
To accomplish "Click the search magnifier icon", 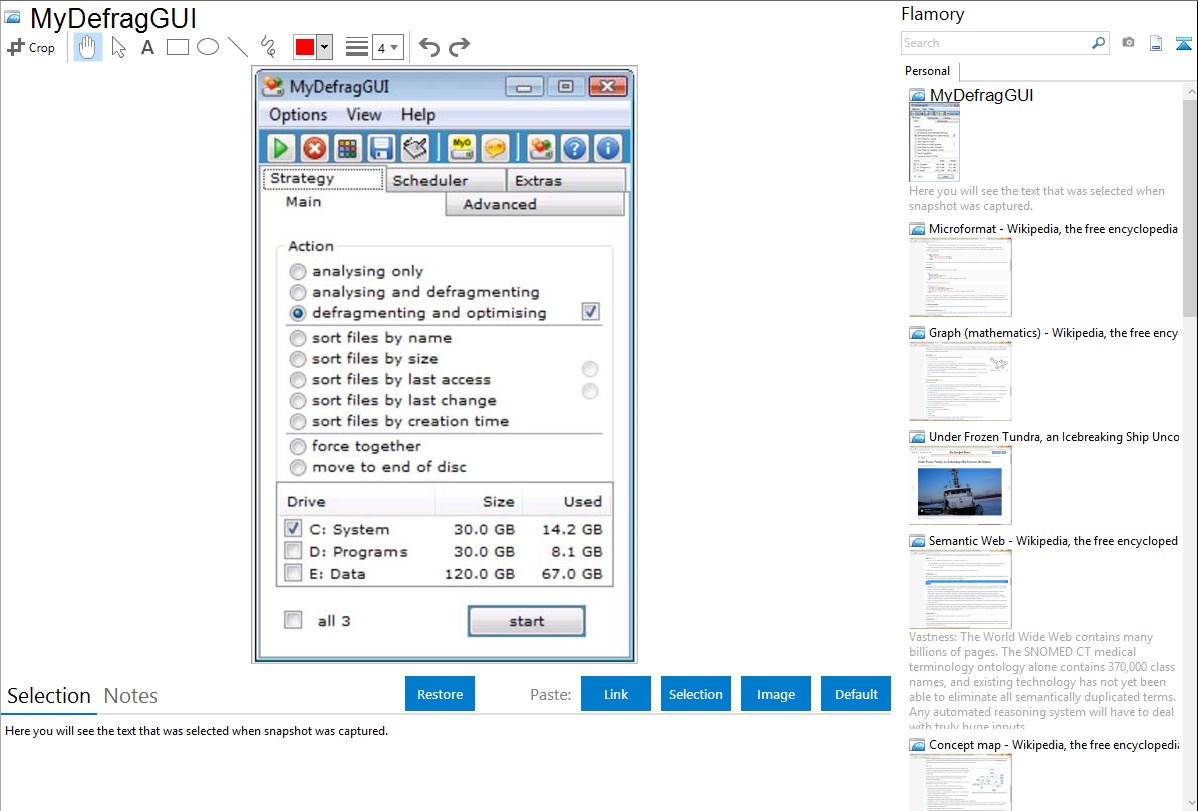I will [1098, 43].
